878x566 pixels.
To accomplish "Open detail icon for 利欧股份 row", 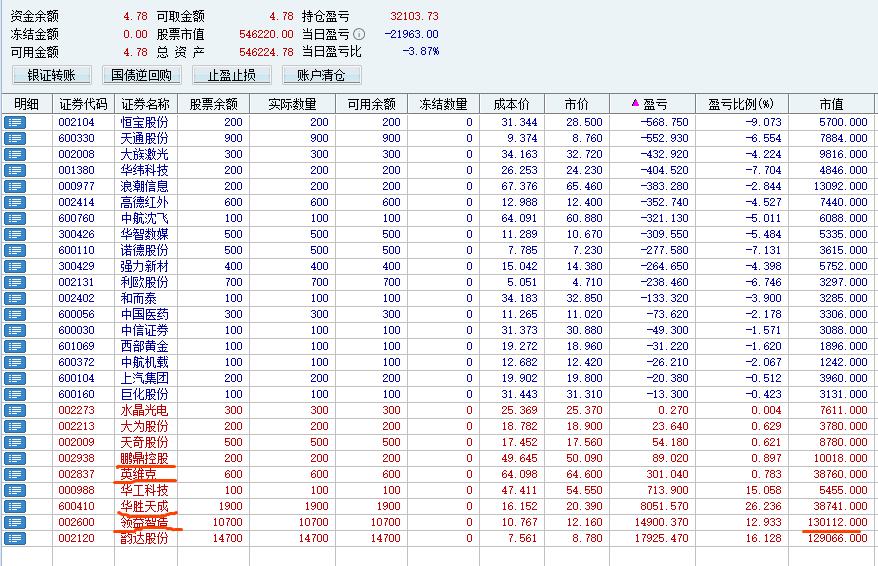I will [15, 283].
